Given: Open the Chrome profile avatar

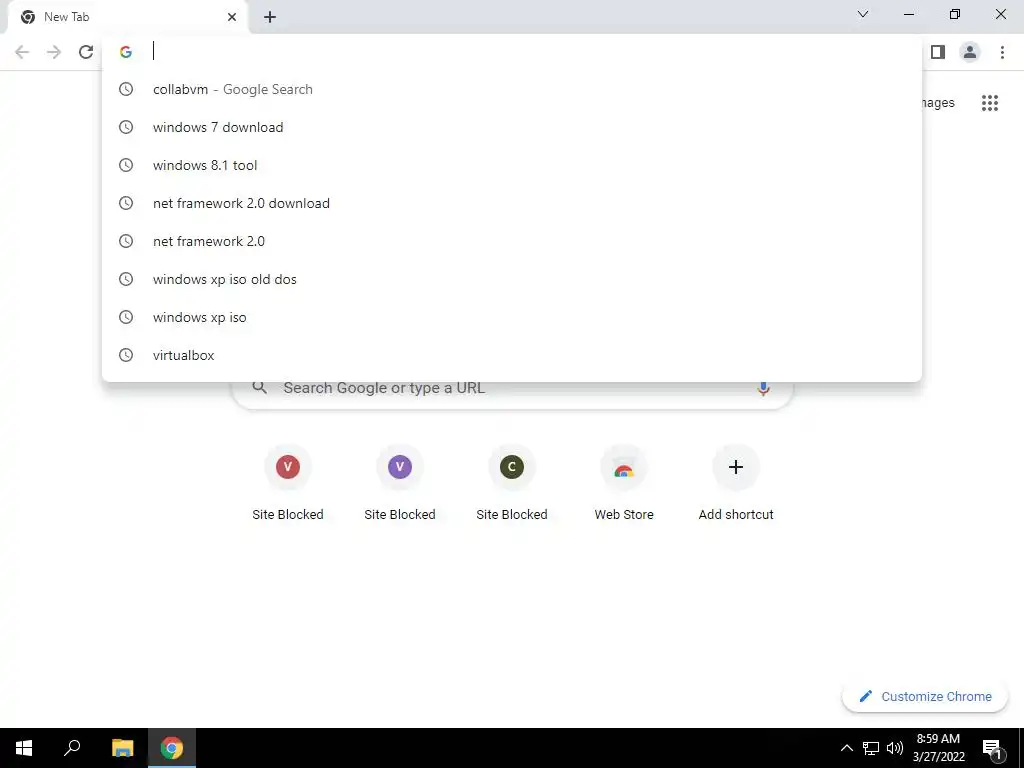Looking at the screenshot, I should [970, 52].
